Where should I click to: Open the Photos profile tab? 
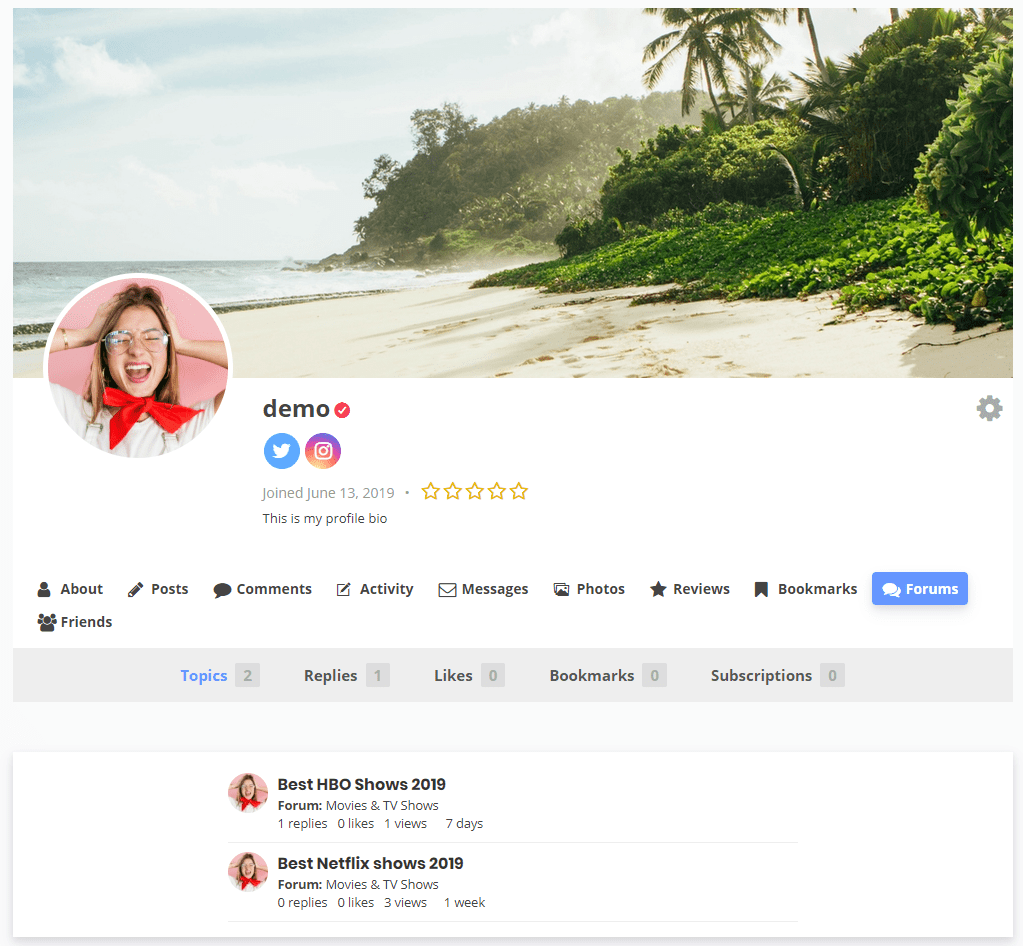point(589,589)
